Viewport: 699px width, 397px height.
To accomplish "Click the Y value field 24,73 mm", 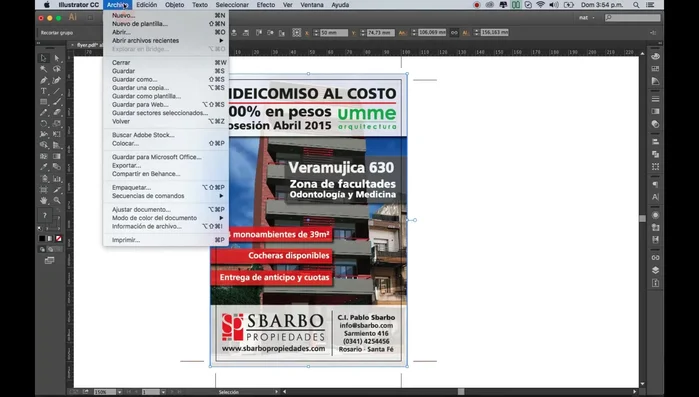I will click(x=380, y=33).
